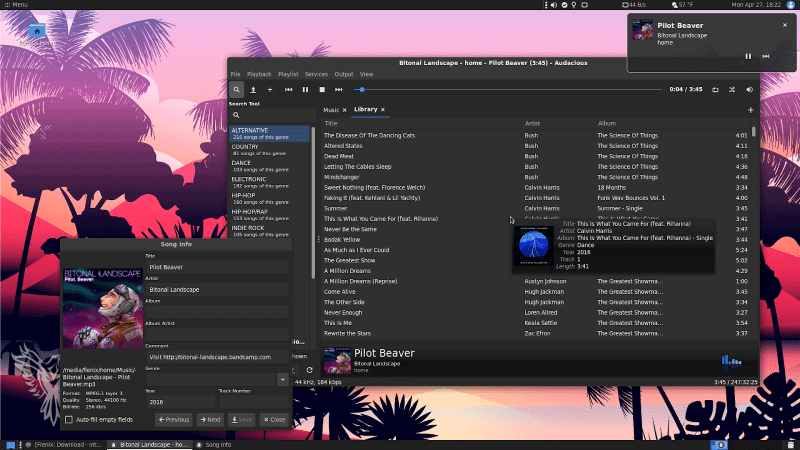The width and height of the screenshot is (800, 450).
Task: Open the View menu
Action: [x=366, y=74]
